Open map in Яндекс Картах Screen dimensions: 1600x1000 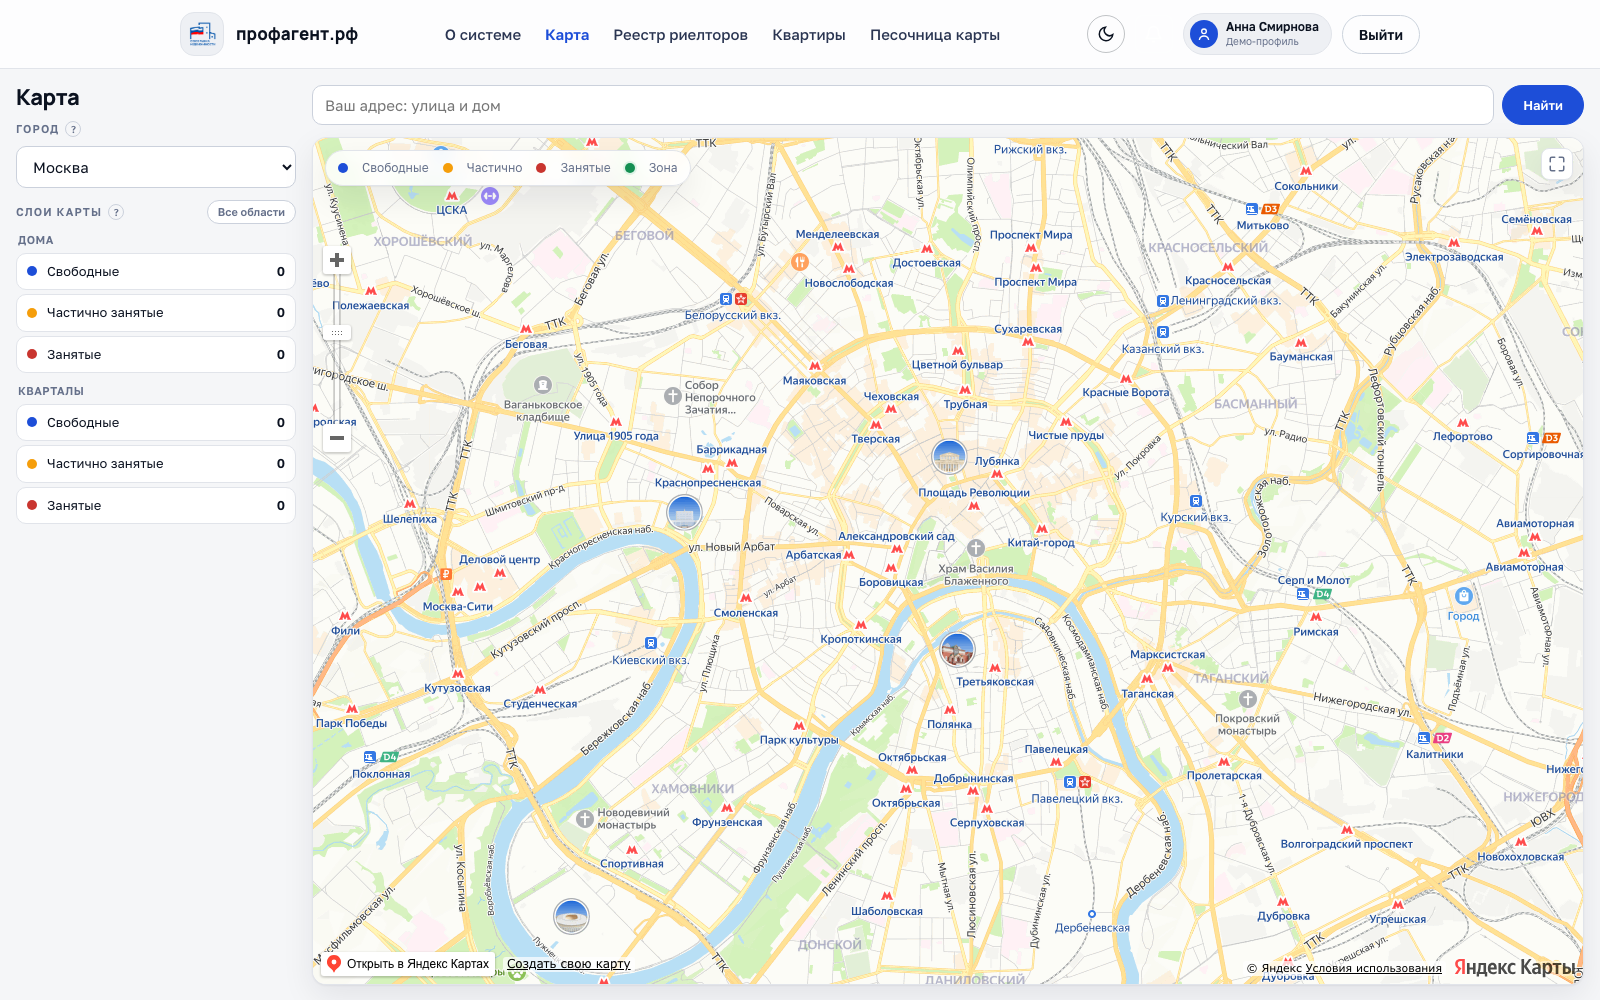tap(409, 964)
